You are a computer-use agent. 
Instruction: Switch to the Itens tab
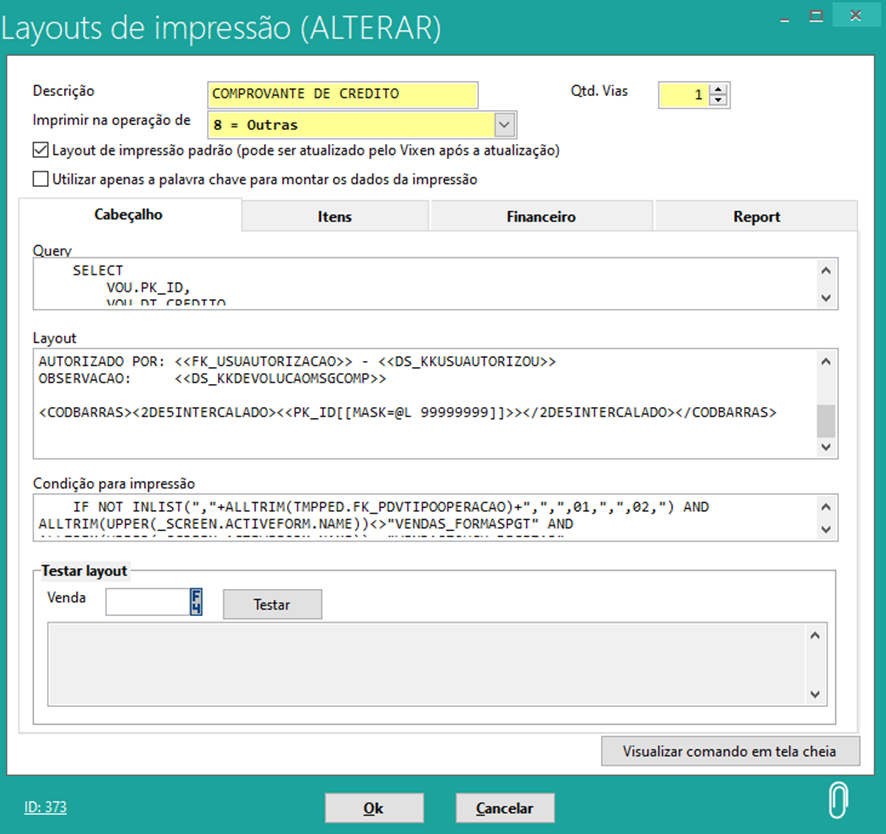pos(335,216)
